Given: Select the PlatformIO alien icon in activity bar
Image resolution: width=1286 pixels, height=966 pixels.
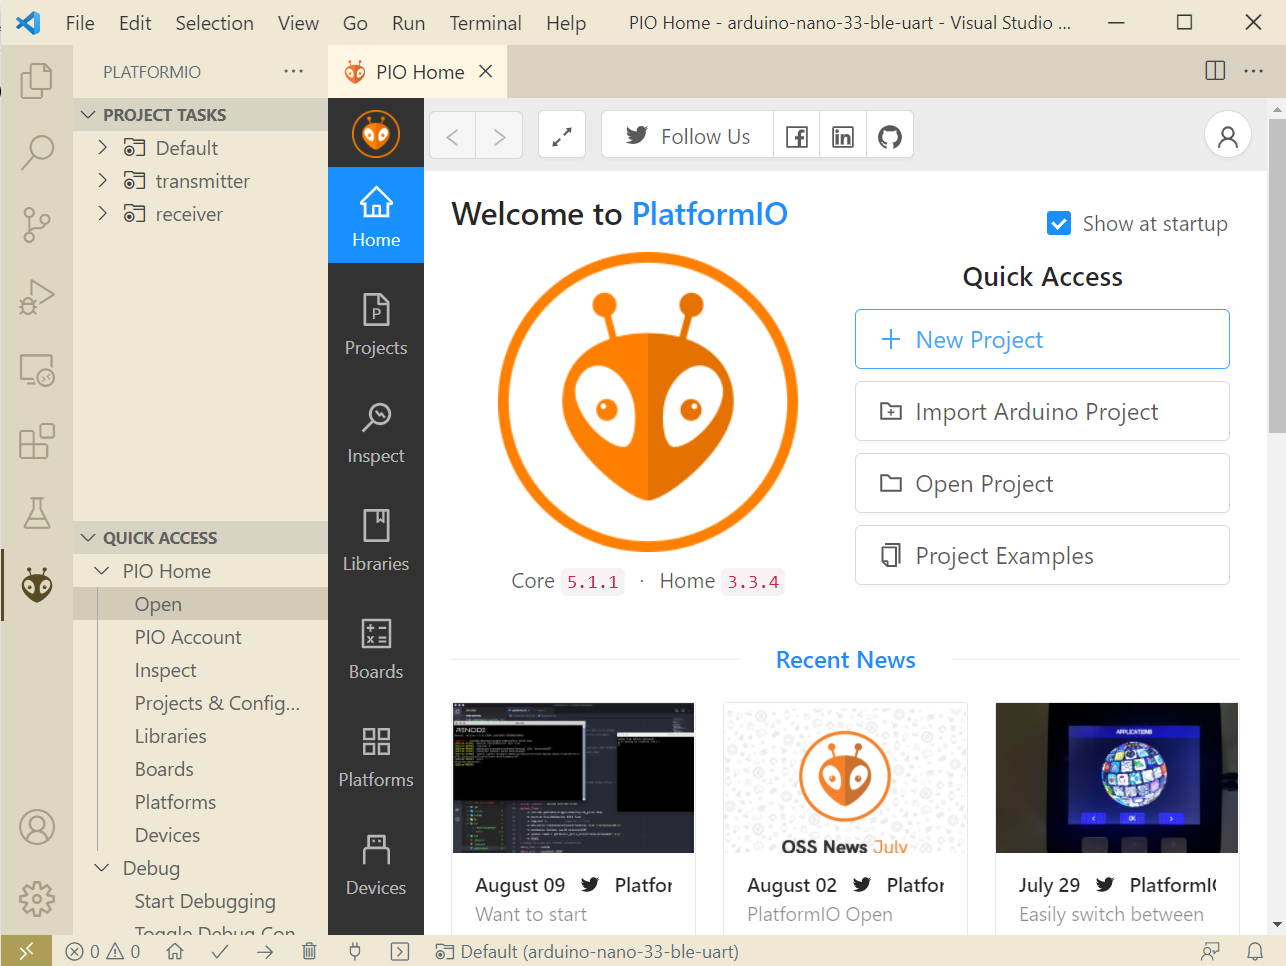Looking at the screenshot, I should pos(37,585).
